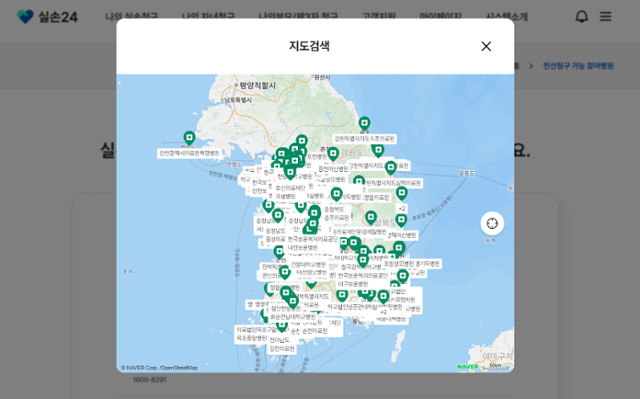The height and width of the screenshot is (399, 640).
Task: Click the NAVER logo on the map
Action: pos(468,366)
